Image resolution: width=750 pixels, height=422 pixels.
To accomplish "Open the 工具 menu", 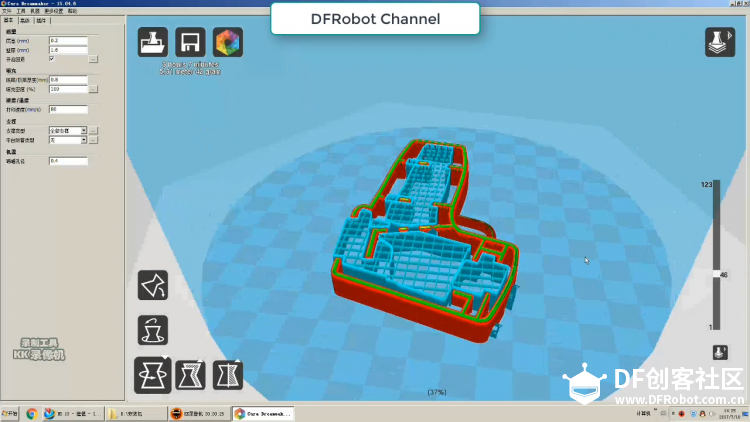I will coord(21,11).
